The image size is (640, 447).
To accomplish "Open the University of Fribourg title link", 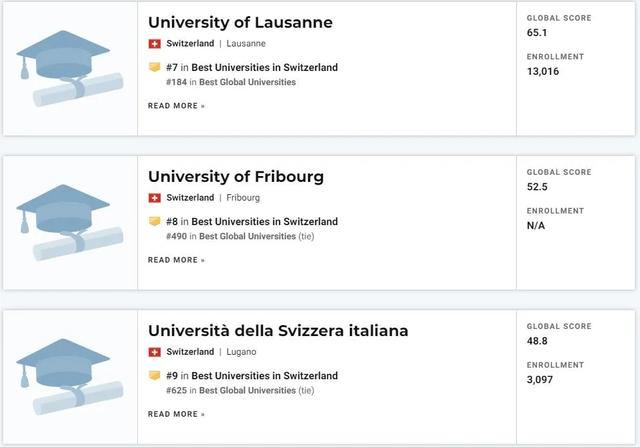I will (236, 177).
